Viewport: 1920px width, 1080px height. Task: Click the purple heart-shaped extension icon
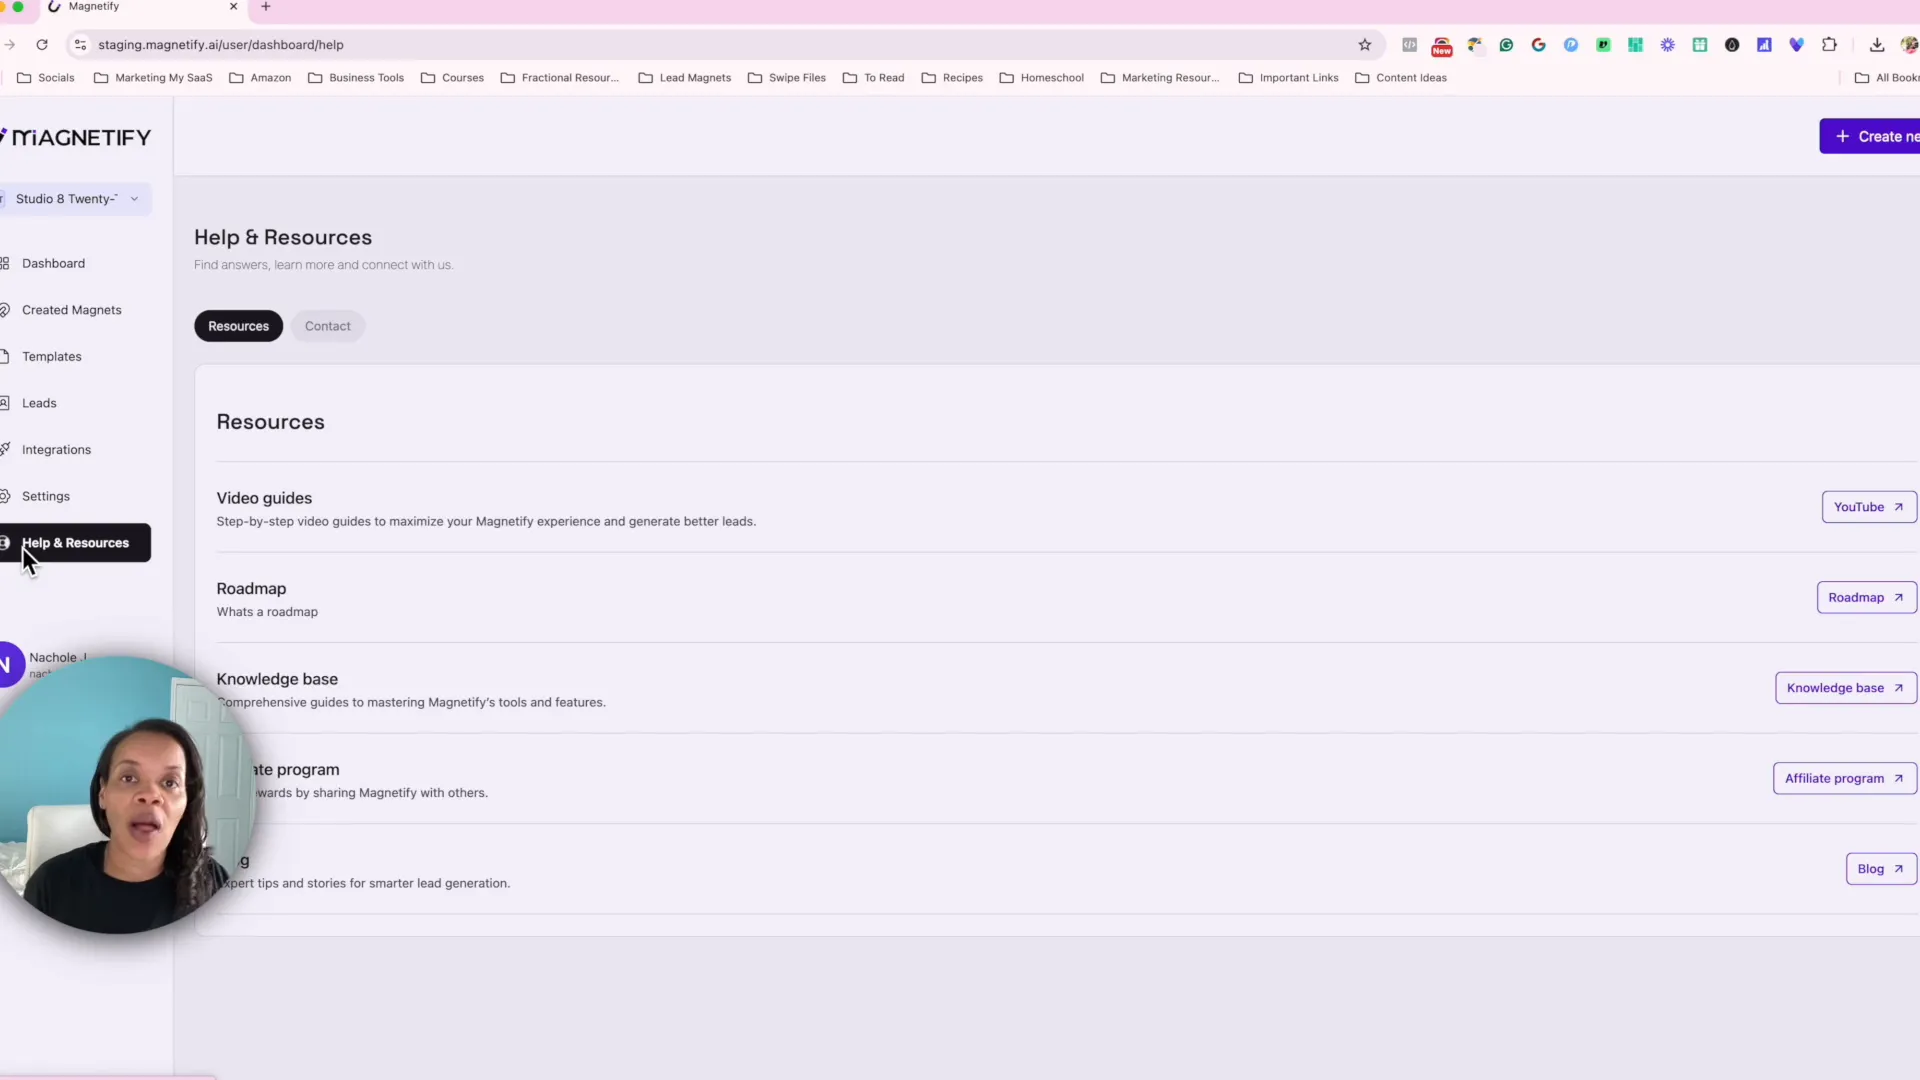pyautogui.click(x=1796, y=45)
